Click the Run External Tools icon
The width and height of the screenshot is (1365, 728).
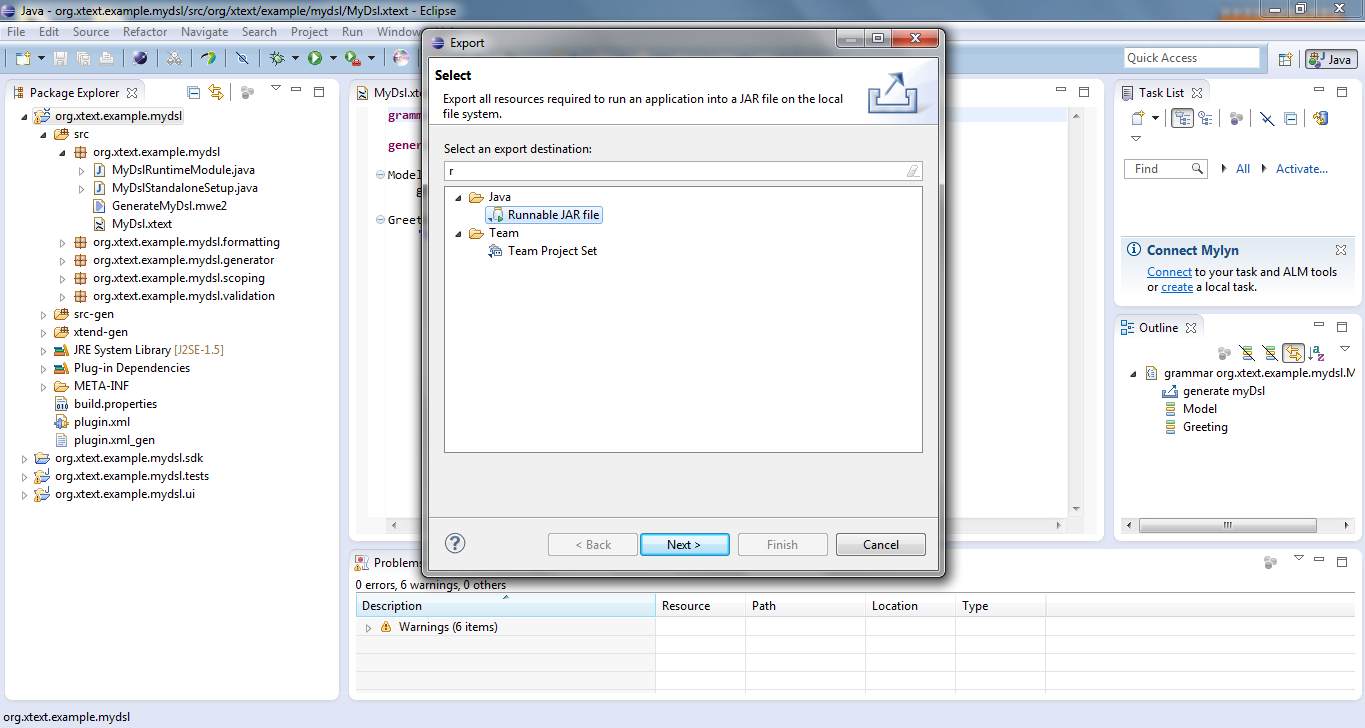pyautogui.click(x=352, y=58)
